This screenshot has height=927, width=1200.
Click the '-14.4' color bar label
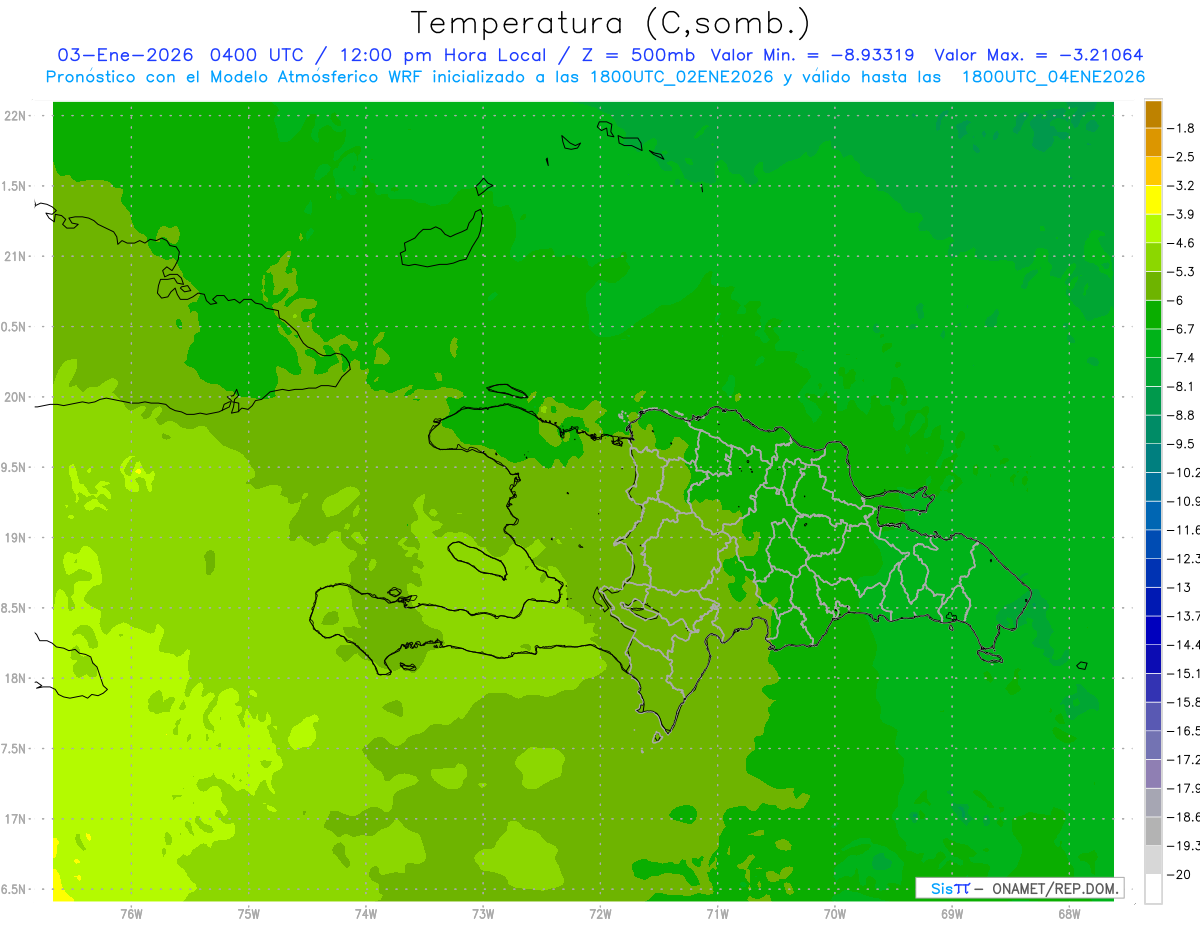(1183, 644)
